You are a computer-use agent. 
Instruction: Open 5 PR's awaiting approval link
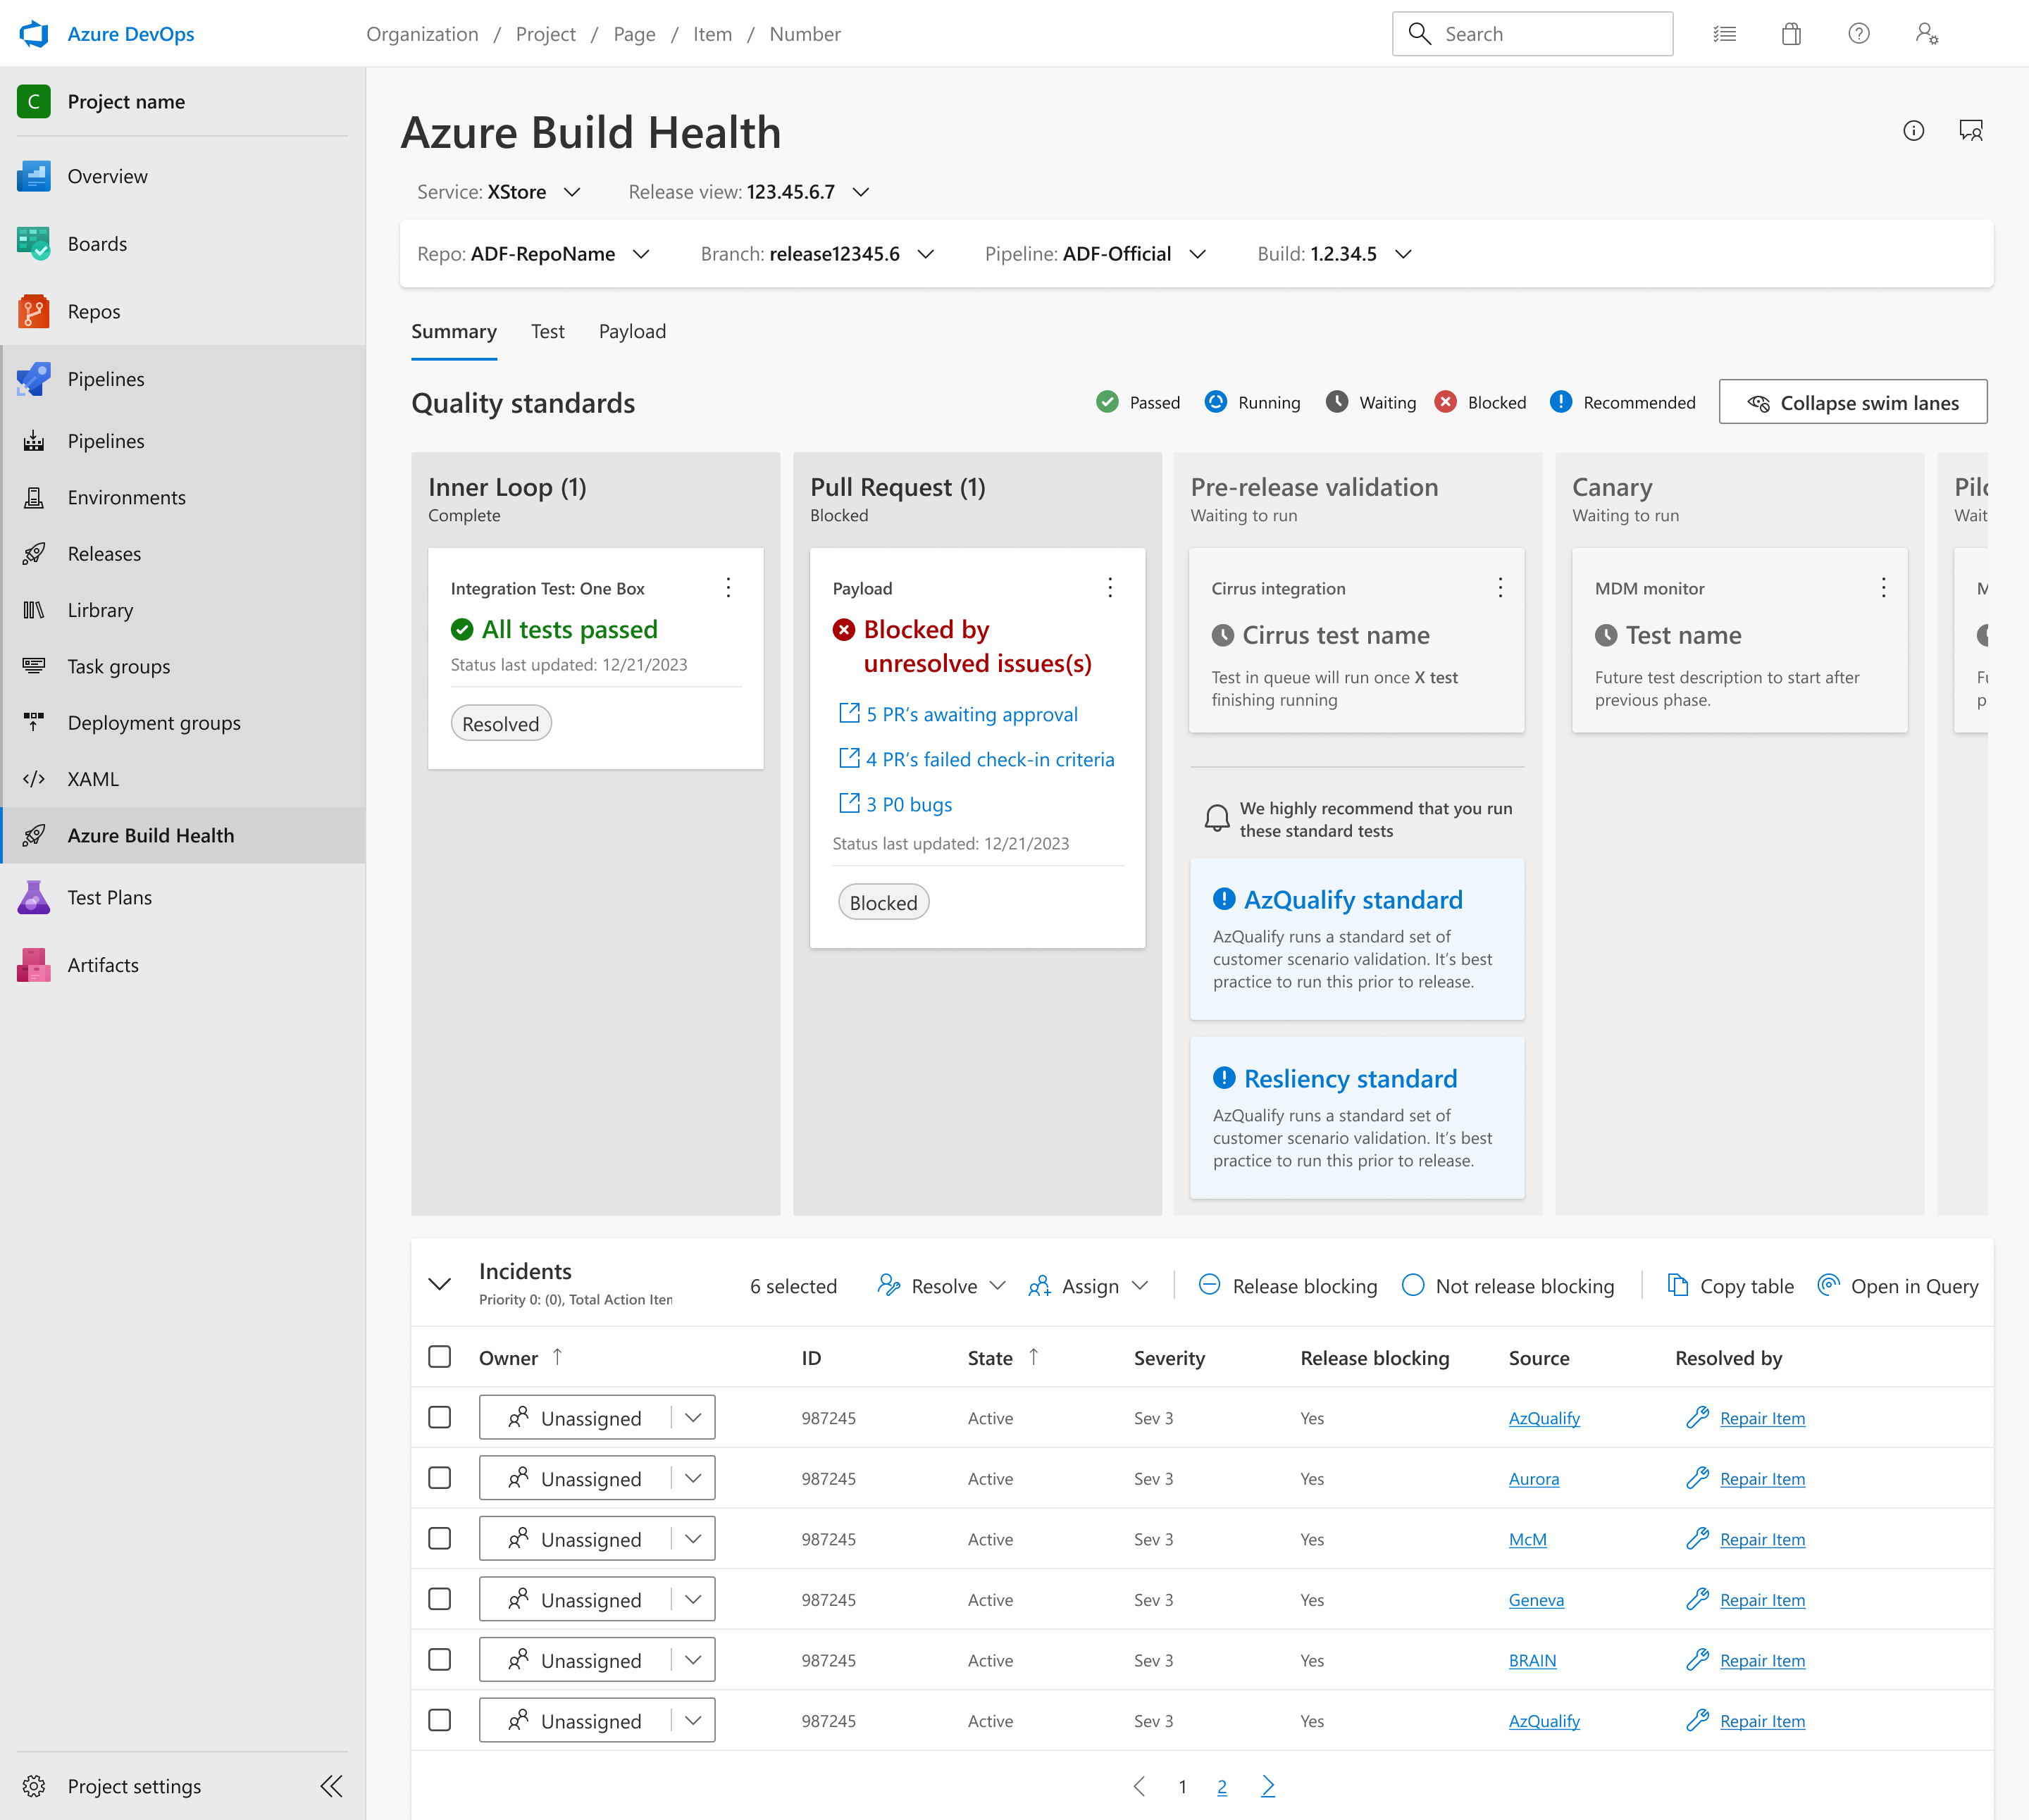[958, 714]
